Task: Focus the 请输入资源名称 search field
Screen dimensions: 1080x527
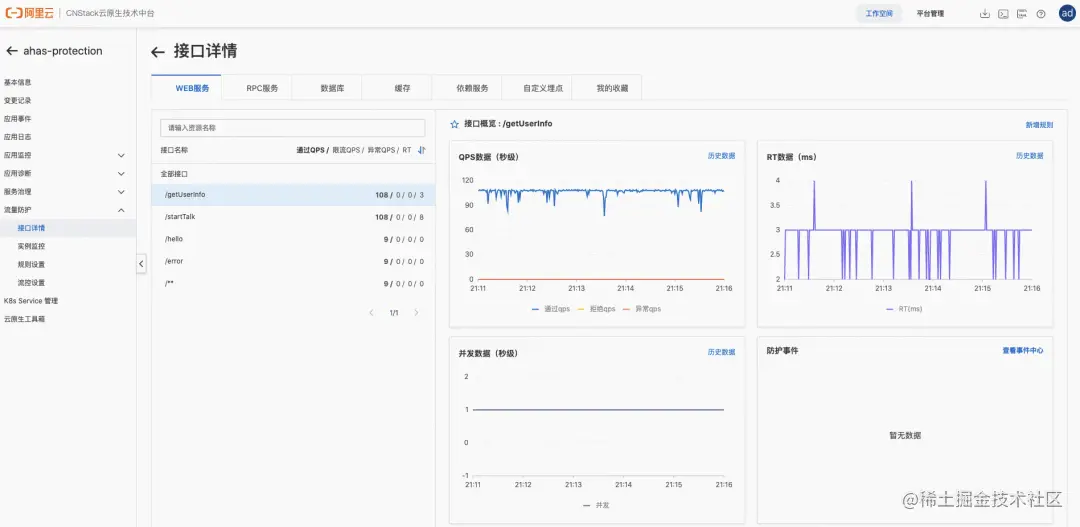Action: pos(293,127)
